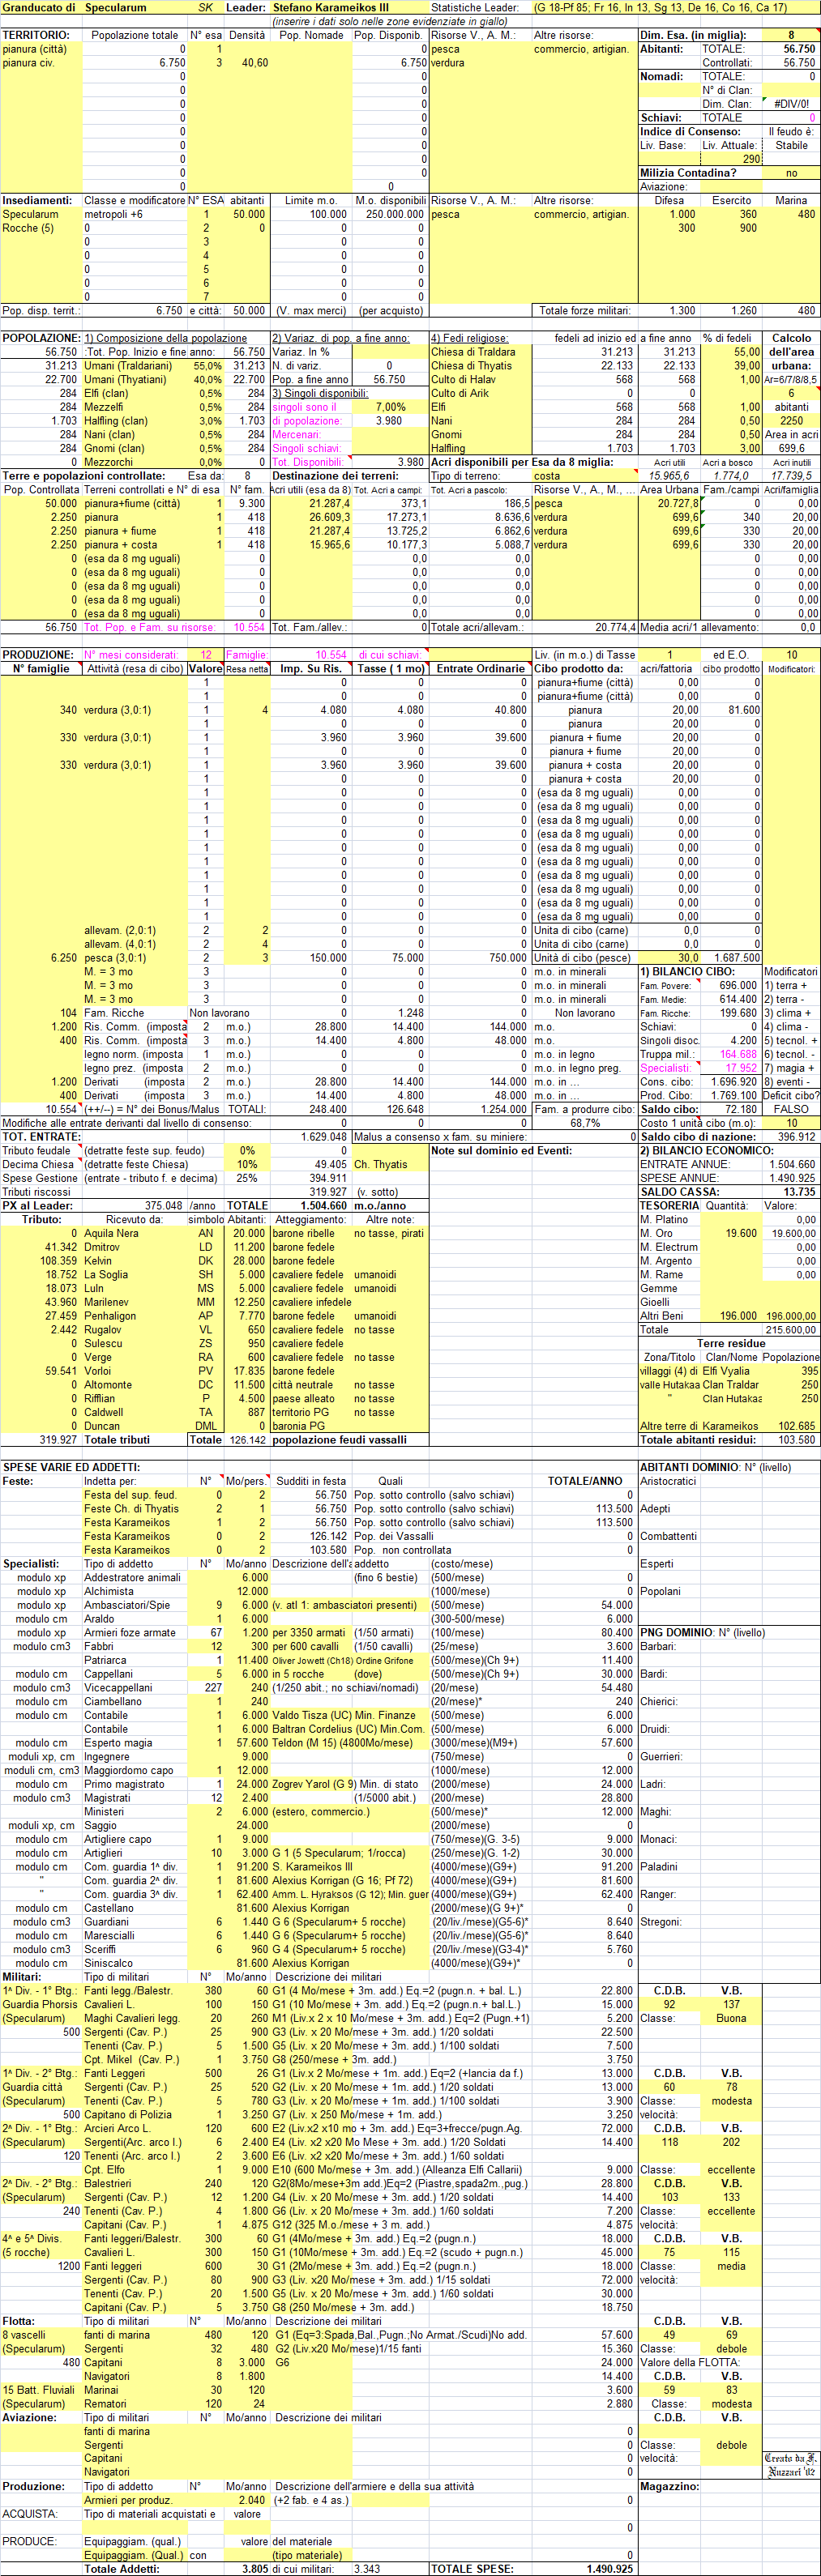Click the 'TESORERIA' header cell
Image resolution: width=821 pixels, height=2576 pixels.
pyautogui.click(x=670, y=1206)
